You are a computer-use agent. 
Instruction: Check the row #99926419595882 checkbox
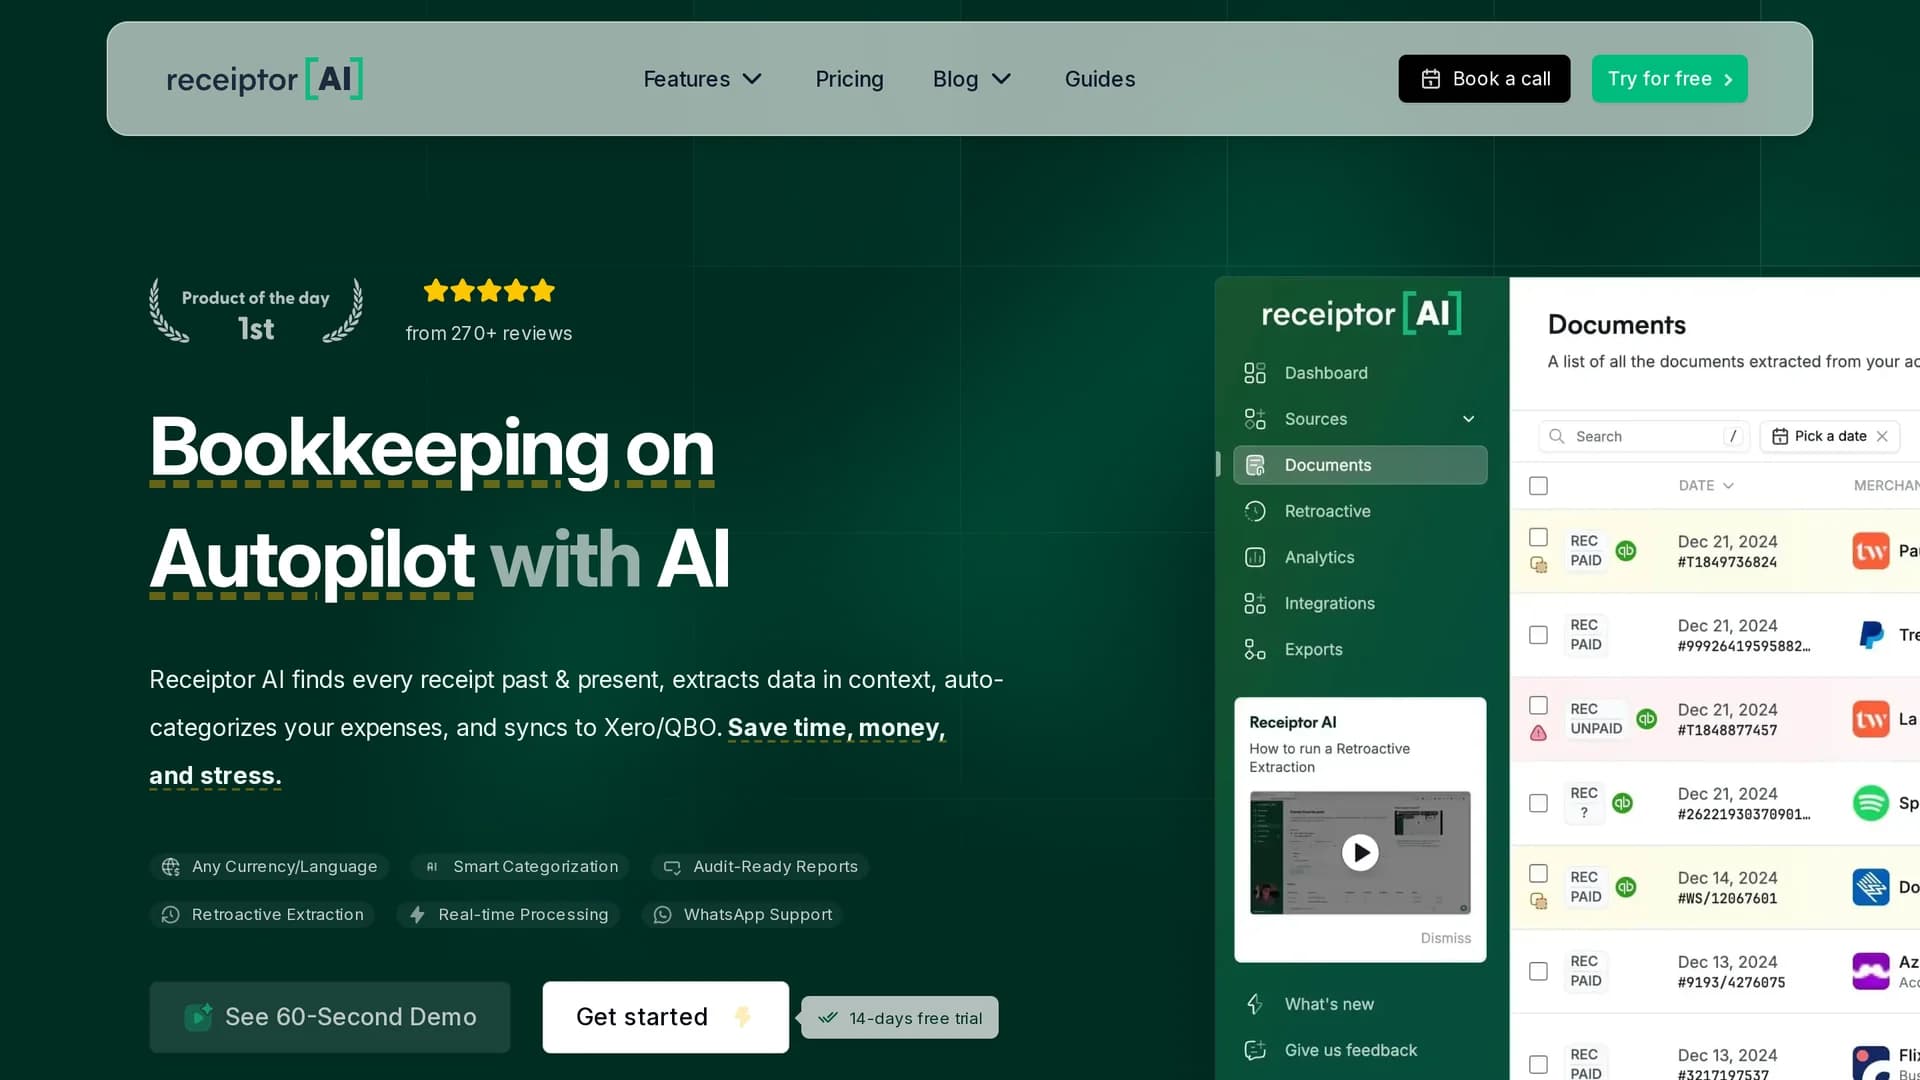click(x=1538, y=635)
